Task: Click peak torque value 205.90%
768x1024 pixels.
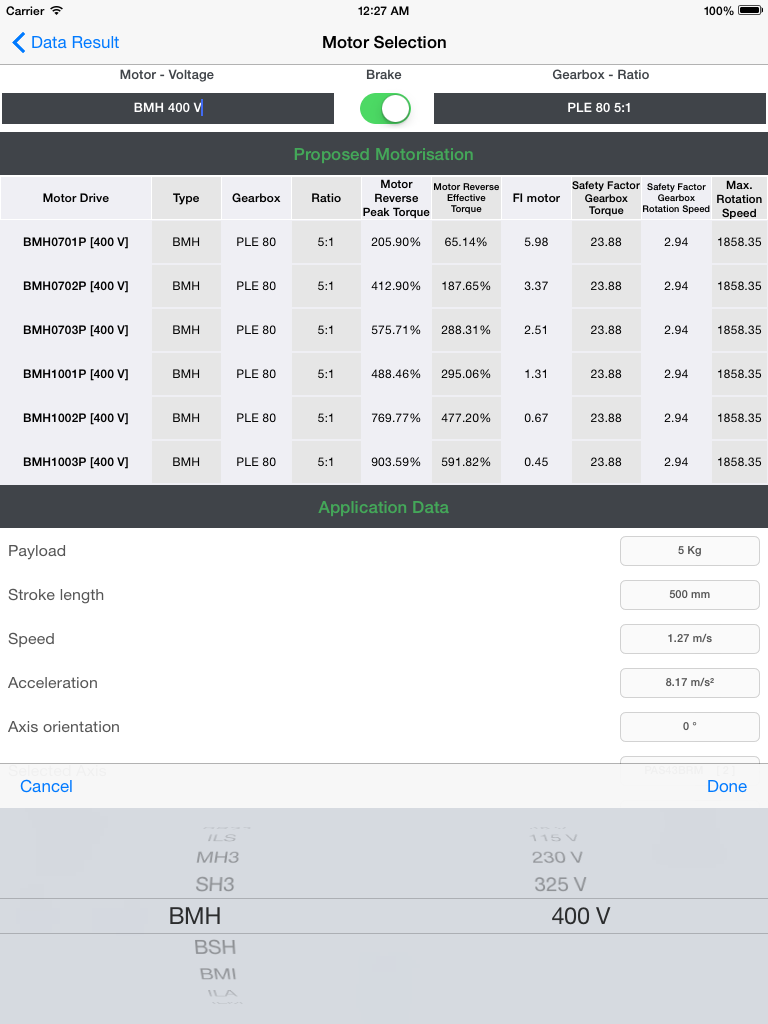Action: (396, 242)
